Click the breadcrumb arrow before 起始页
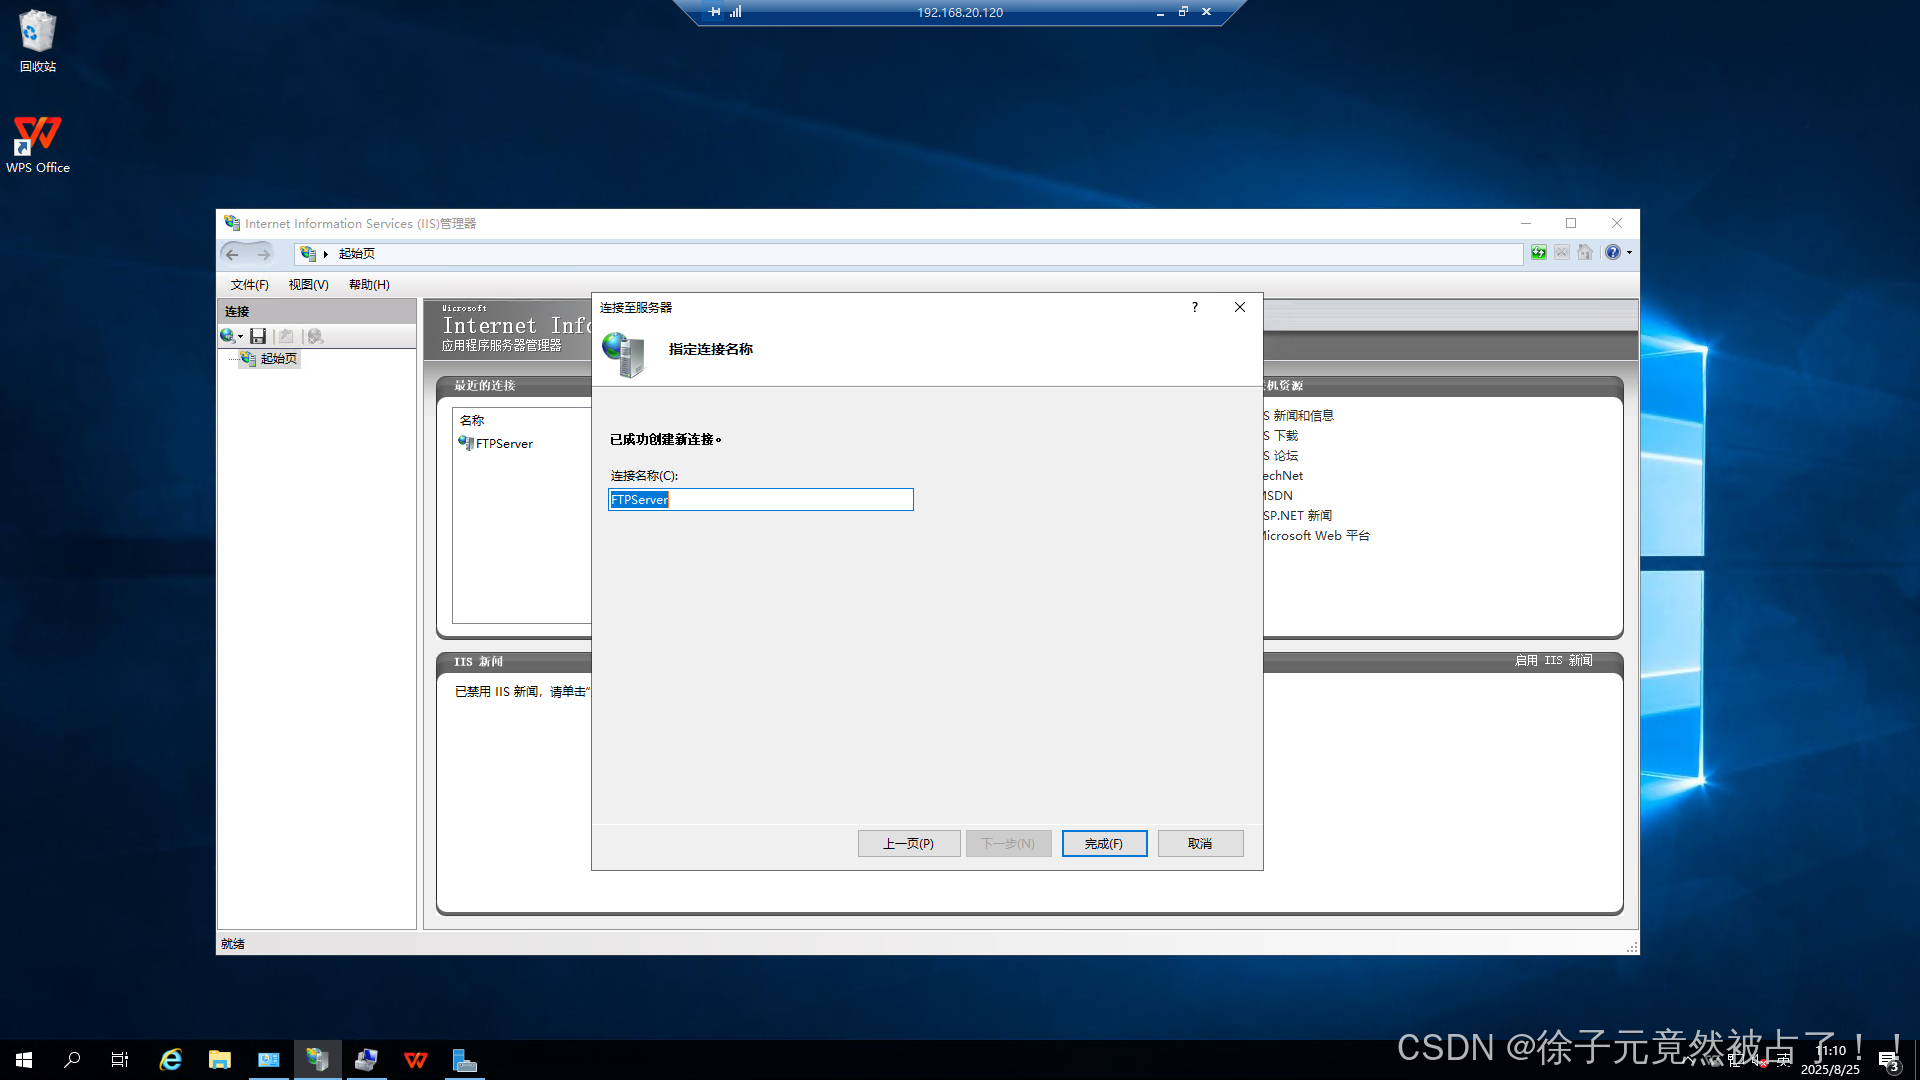The height and width of the screenshot is (1080, 1920). point(326,254)
